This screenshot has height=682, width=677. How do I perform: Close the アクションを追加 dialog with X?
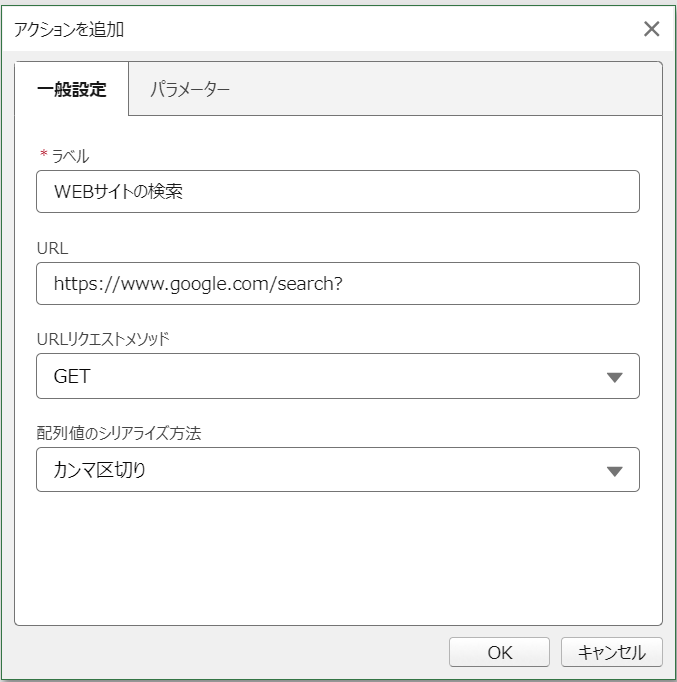click(x=651, y=29)
